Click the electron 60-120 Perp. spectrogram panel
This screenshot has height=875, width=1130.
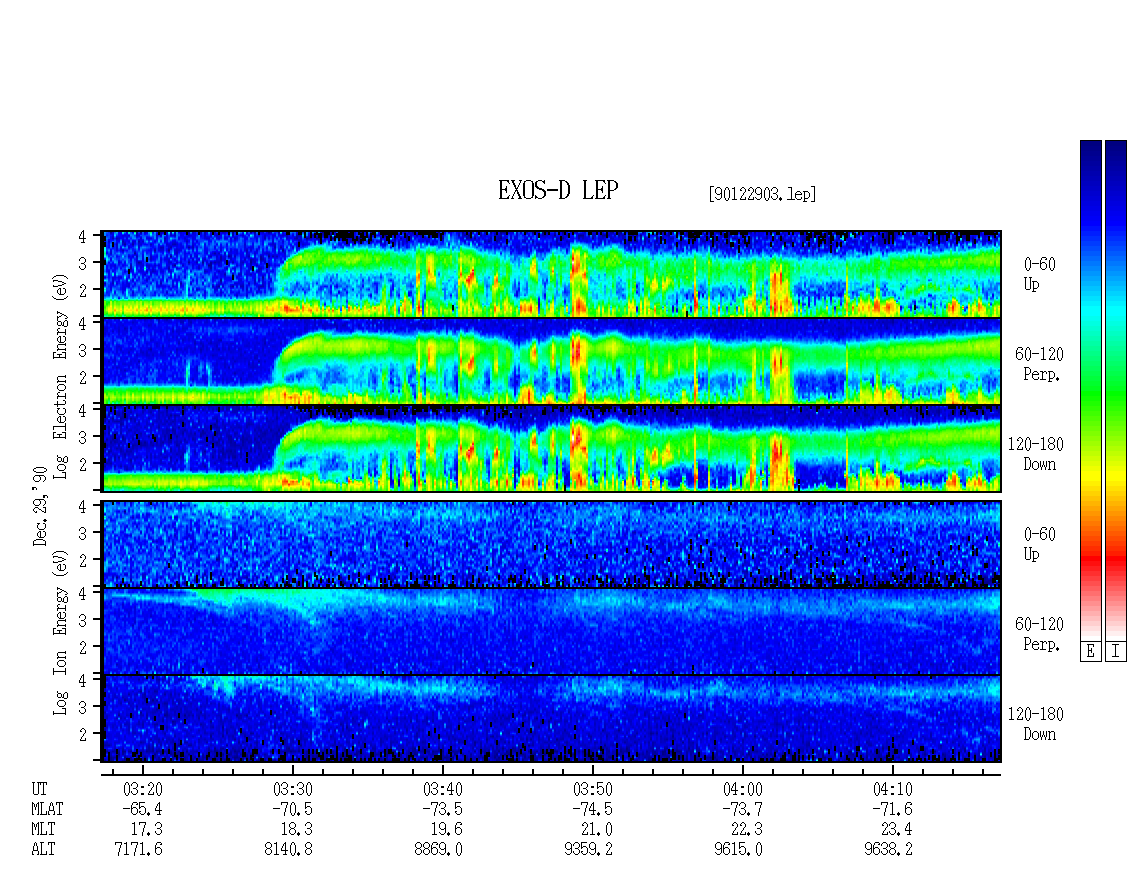[x=552, y=361]
